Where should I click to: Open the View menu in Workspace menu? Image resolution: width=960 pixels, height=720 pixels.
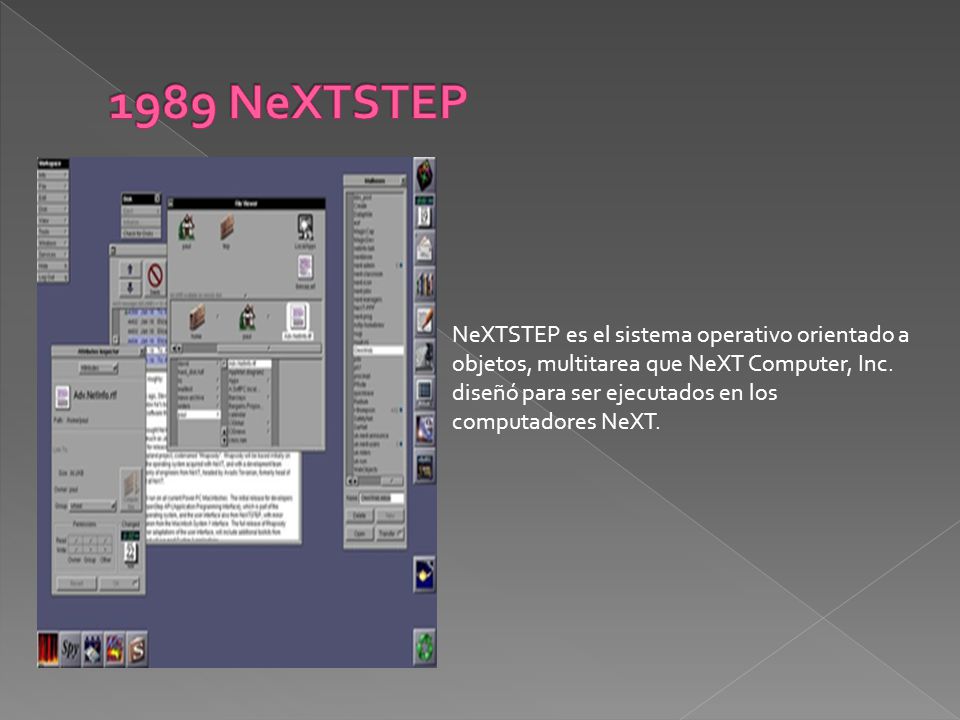[x=53, y=220]
